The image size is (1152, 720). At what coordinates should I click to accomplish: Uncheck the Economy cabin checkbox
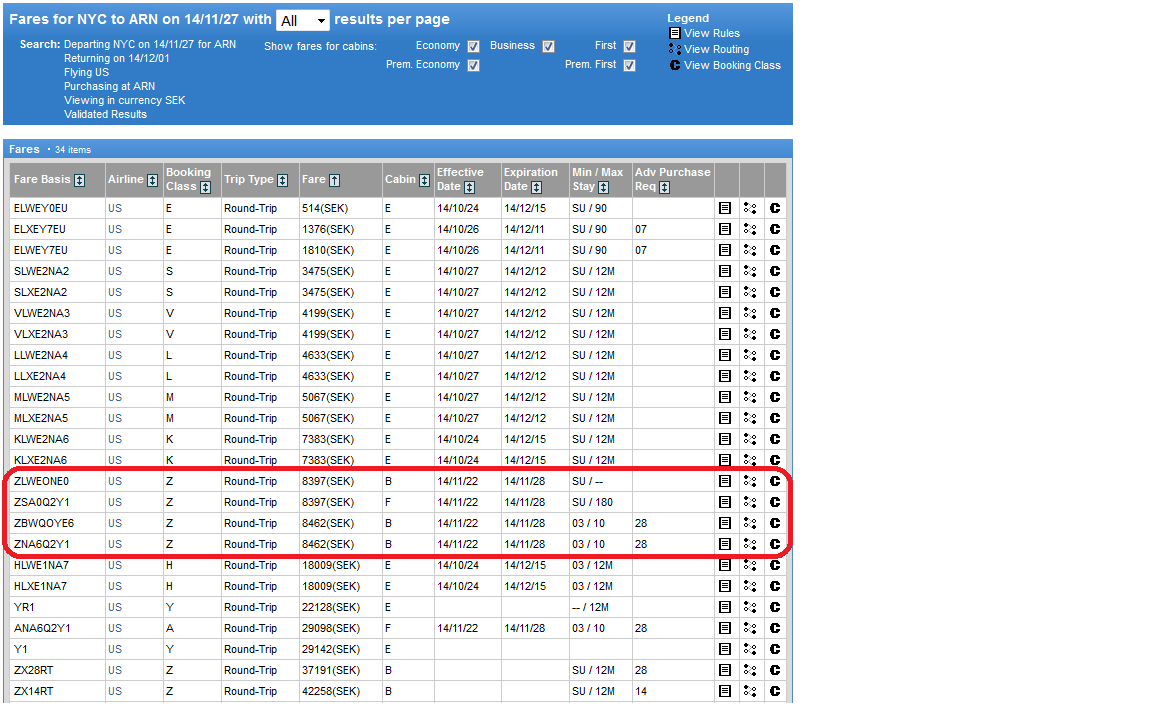click(x=473, y=46)
